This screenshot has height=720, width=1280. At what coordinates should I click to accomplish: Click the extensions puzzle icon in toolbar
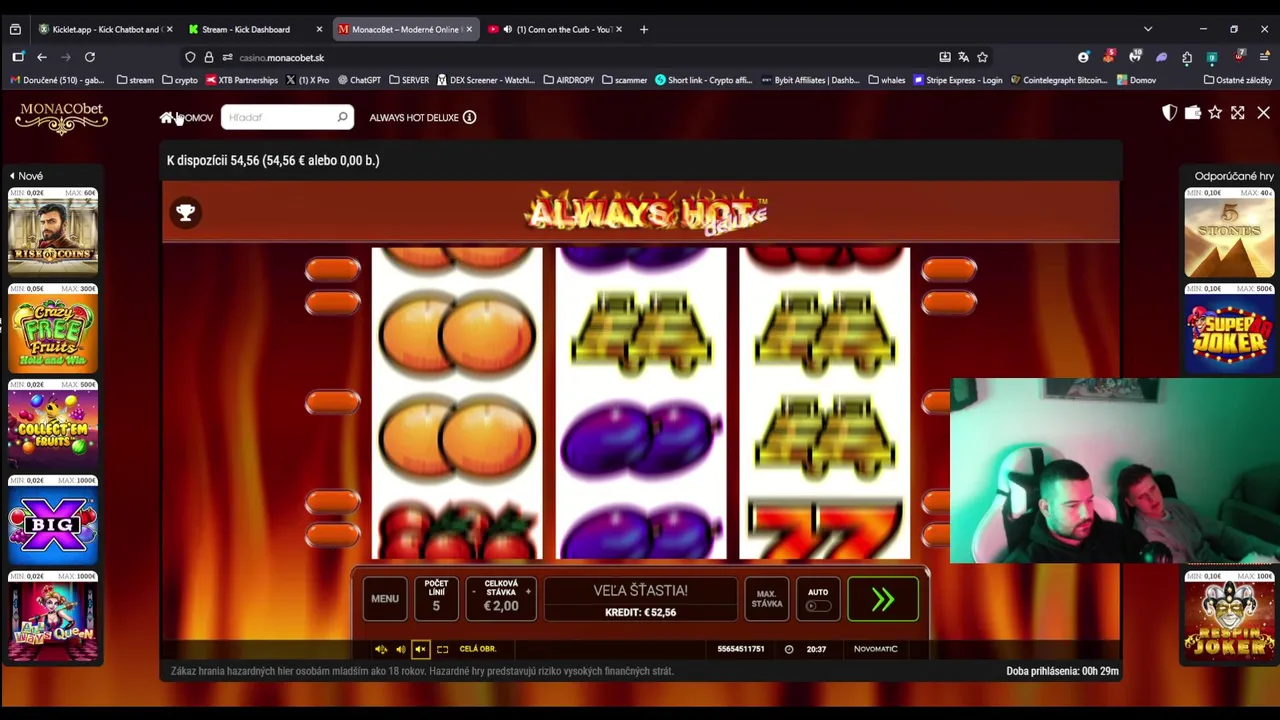click(x=1187, y=57)
